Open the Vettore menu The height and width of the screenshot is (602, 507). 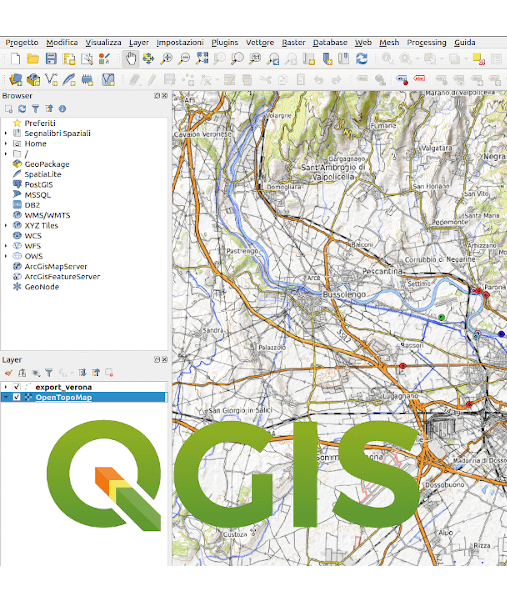point(260,42)
